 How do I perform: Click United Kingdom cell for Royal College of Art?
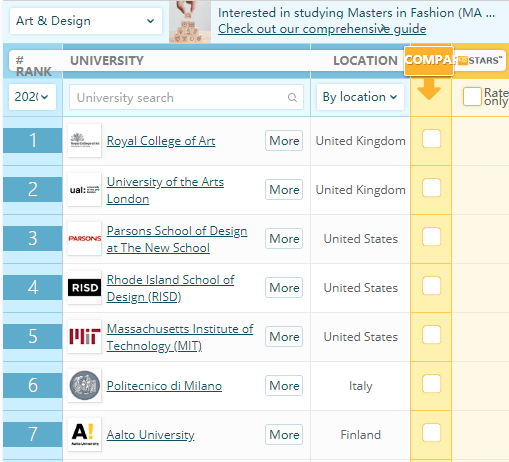tap(361, 141)
